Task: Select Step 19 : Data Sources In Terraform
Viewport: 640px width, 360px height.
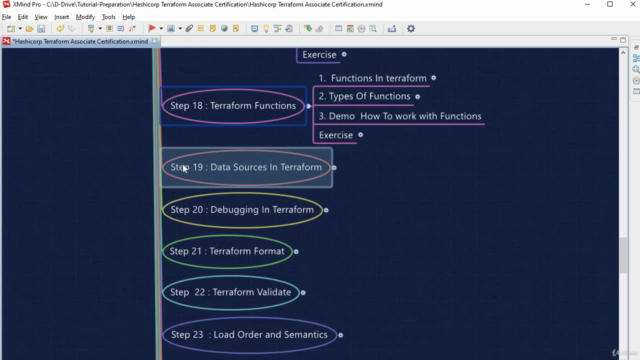Action: pyautogui.click(x=246, y=167)
